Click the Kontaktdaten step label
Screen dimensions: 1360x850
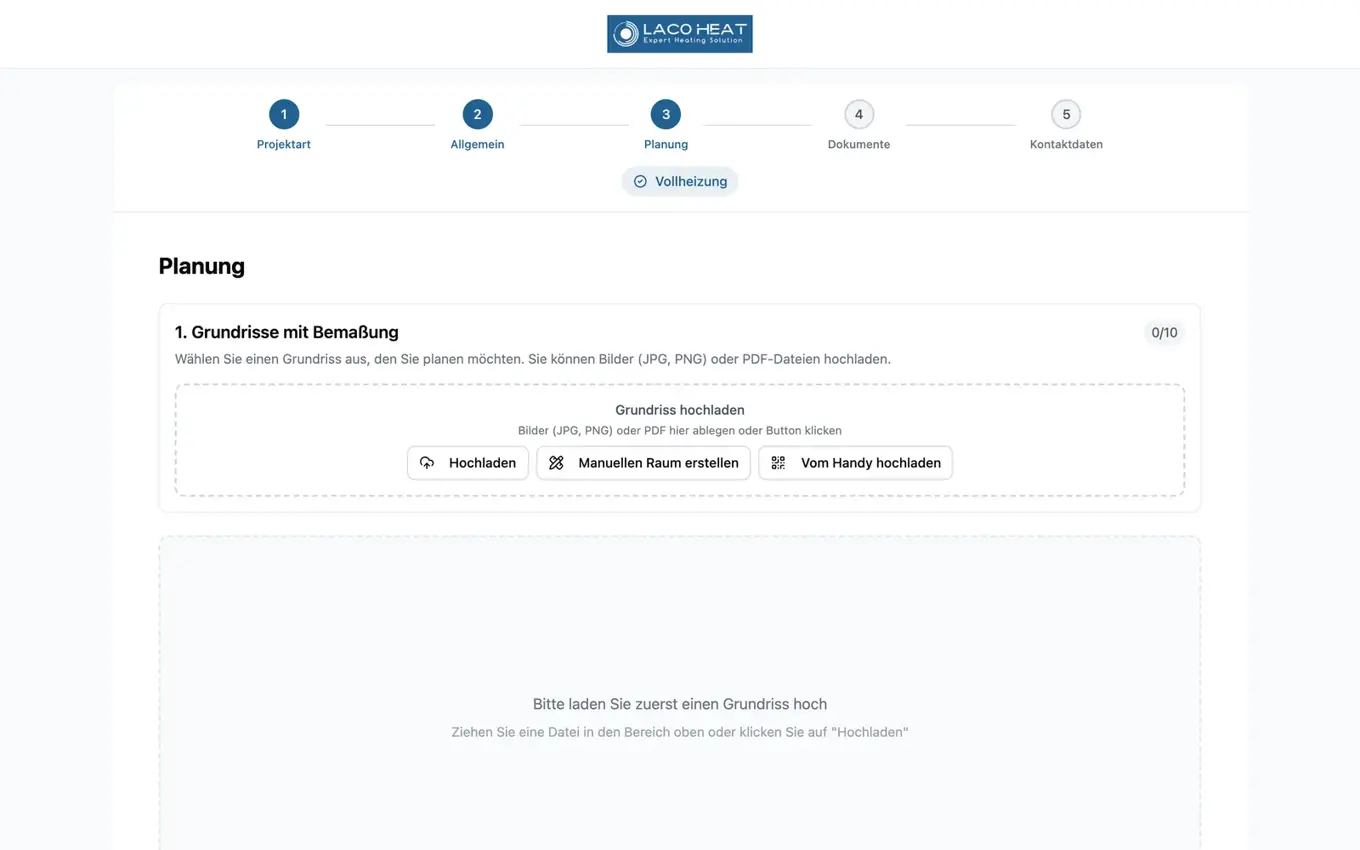pyautogui.click(x=1066, y=144)
